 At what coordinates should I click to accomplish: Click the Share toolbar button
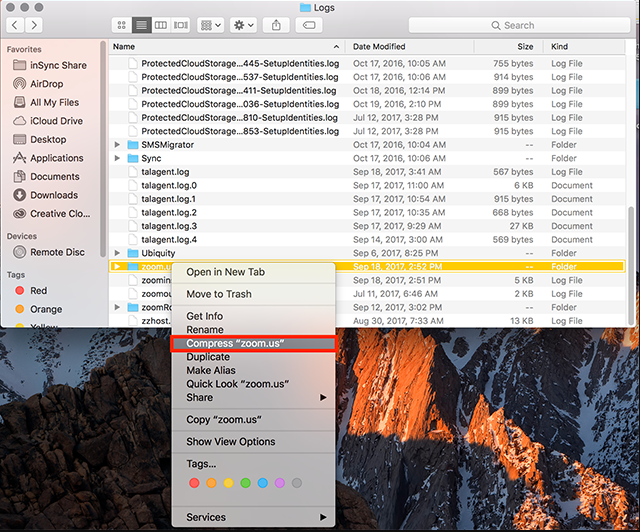coord(276,25)
